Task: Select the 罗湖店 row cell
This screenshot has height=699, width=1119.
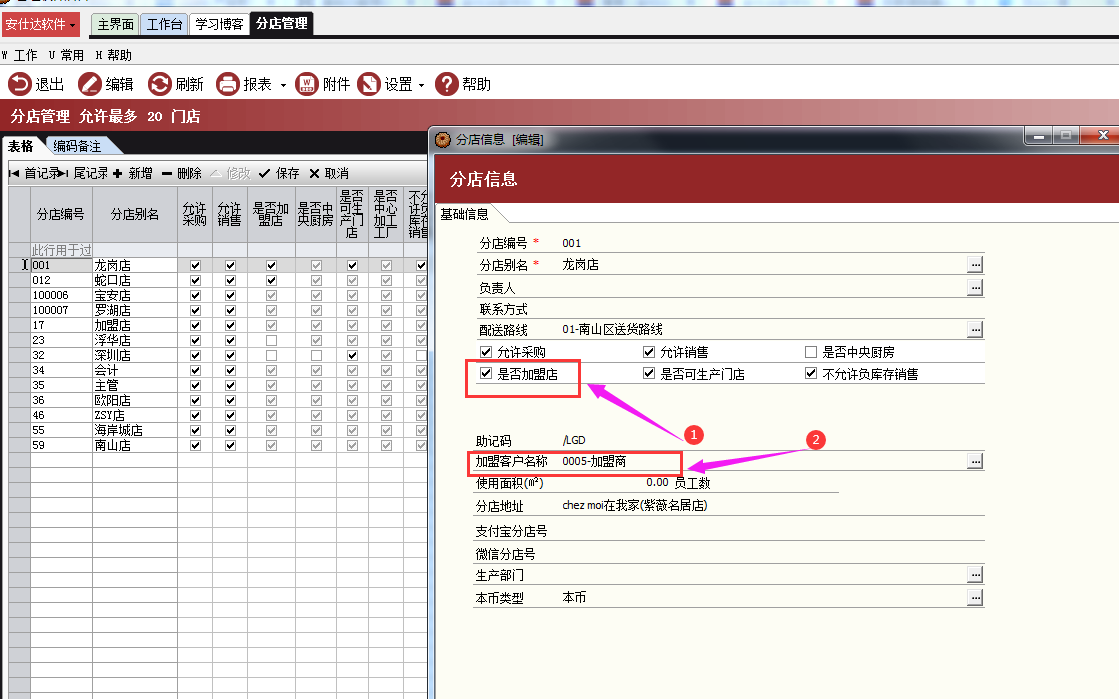Action: (x=135, y=310)
